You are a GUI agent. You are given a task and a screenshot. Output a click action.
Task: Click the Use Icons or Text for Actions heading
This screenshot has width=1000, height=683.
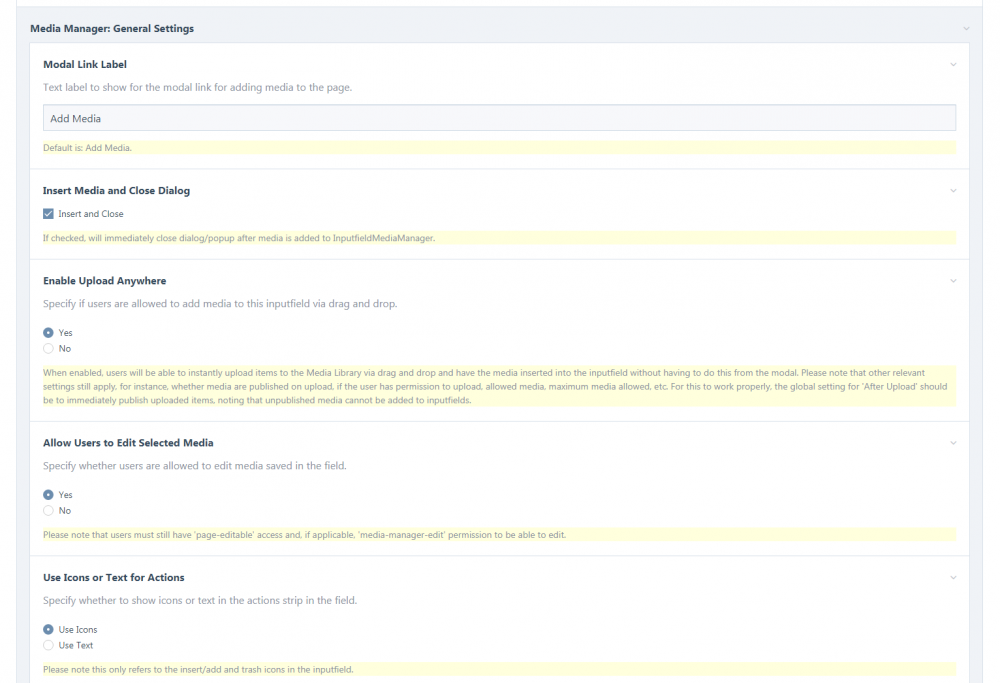pyautogui.click(x=113, y=577)
